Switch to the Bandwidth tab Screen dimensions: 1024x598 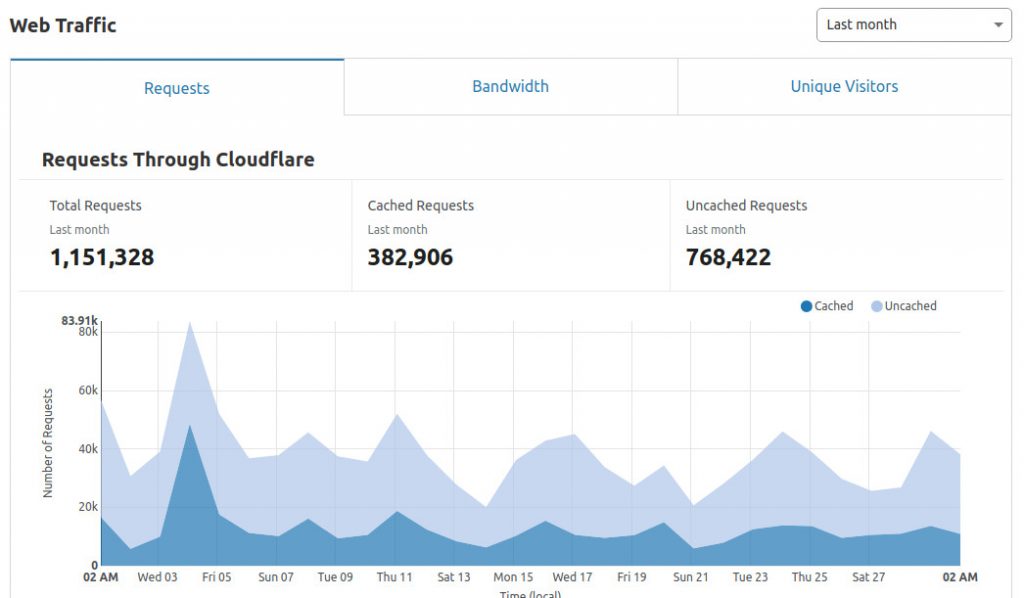click(510, 87)
